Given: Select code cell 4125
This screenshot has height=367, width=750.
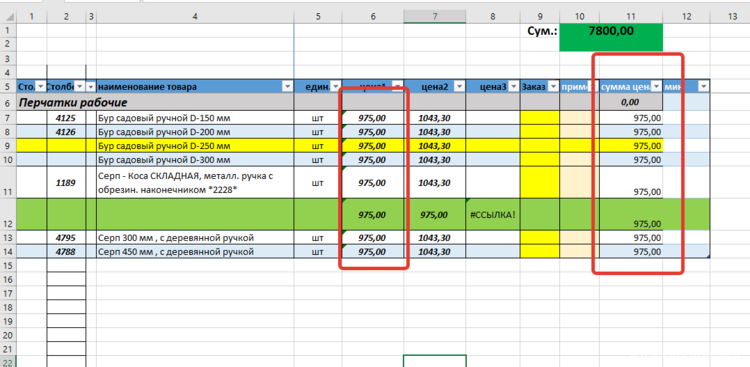Looking at the screenshot, I should tap(66, 118).
